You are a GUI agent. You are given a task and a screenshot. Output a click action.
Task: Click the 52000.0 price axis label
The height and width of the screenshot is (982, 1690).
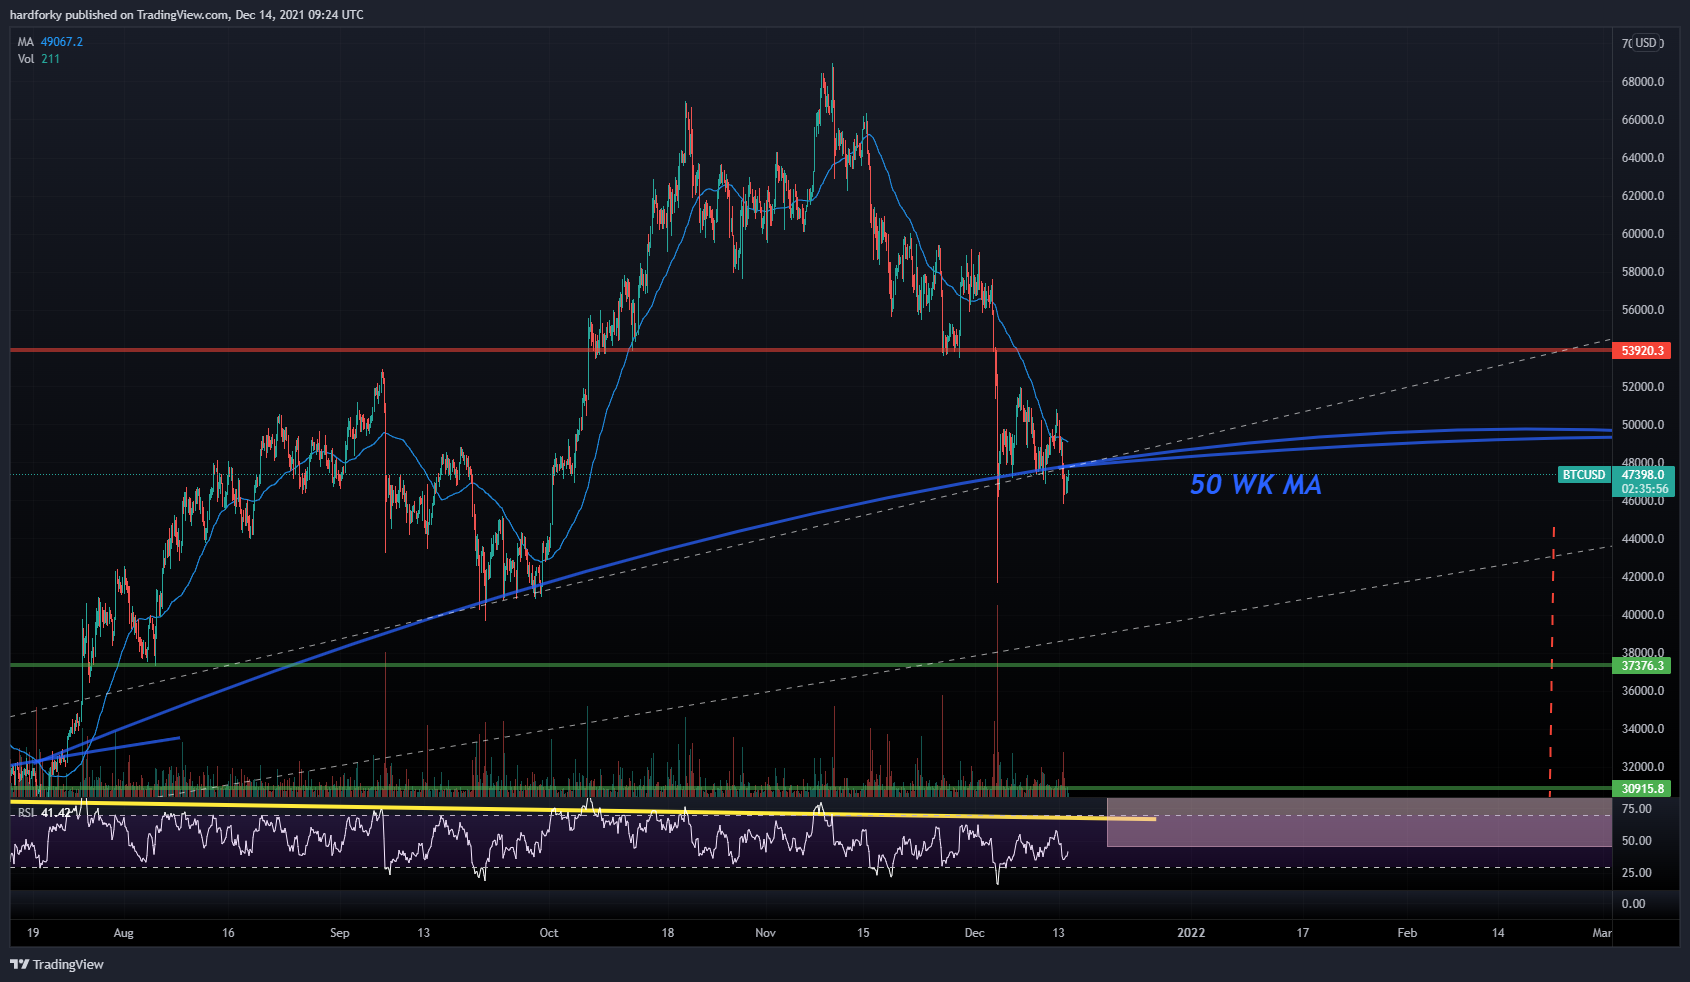pos(1643,387)
